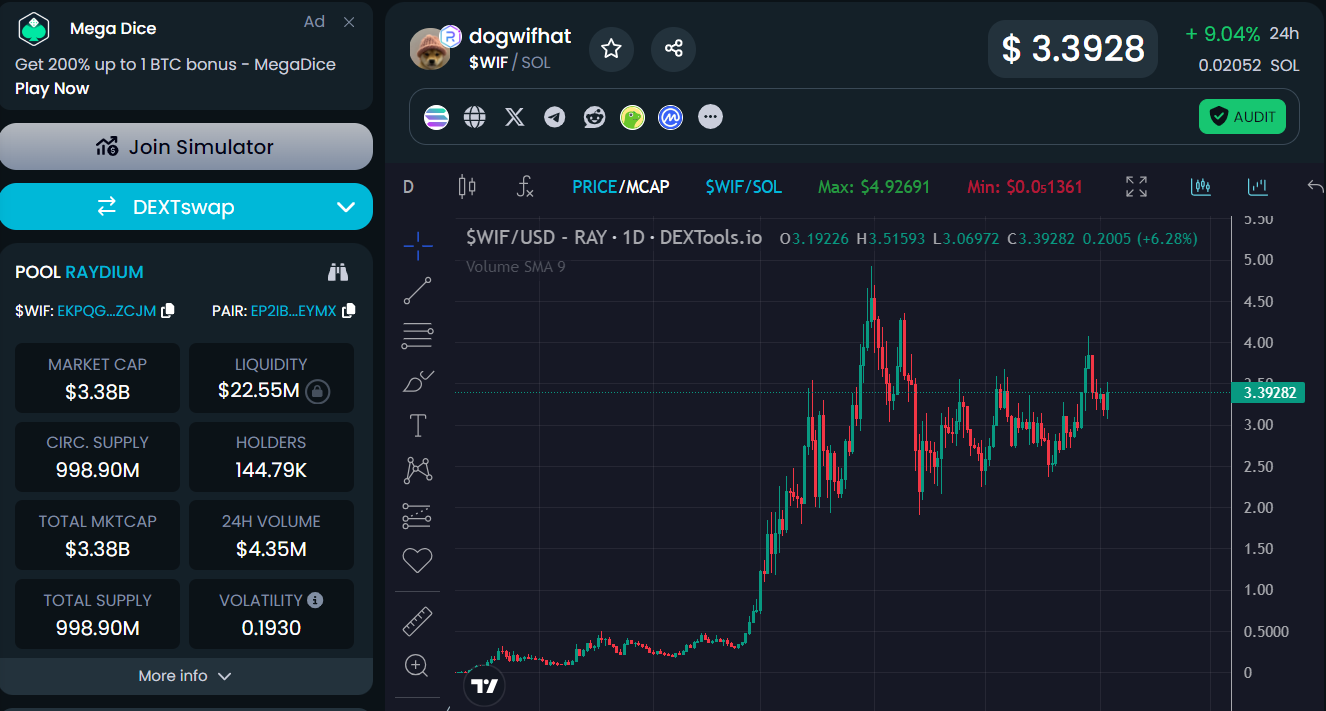Select the zoom in tool
This screenshot has height=711, width=1326.
(417, 665)
